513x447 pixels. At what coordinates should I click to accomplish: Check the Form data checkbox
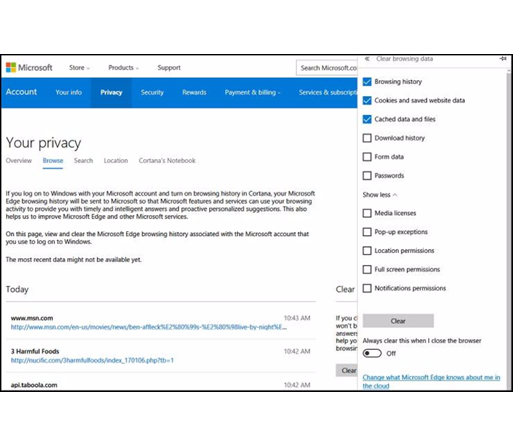[x=367, y=157]
